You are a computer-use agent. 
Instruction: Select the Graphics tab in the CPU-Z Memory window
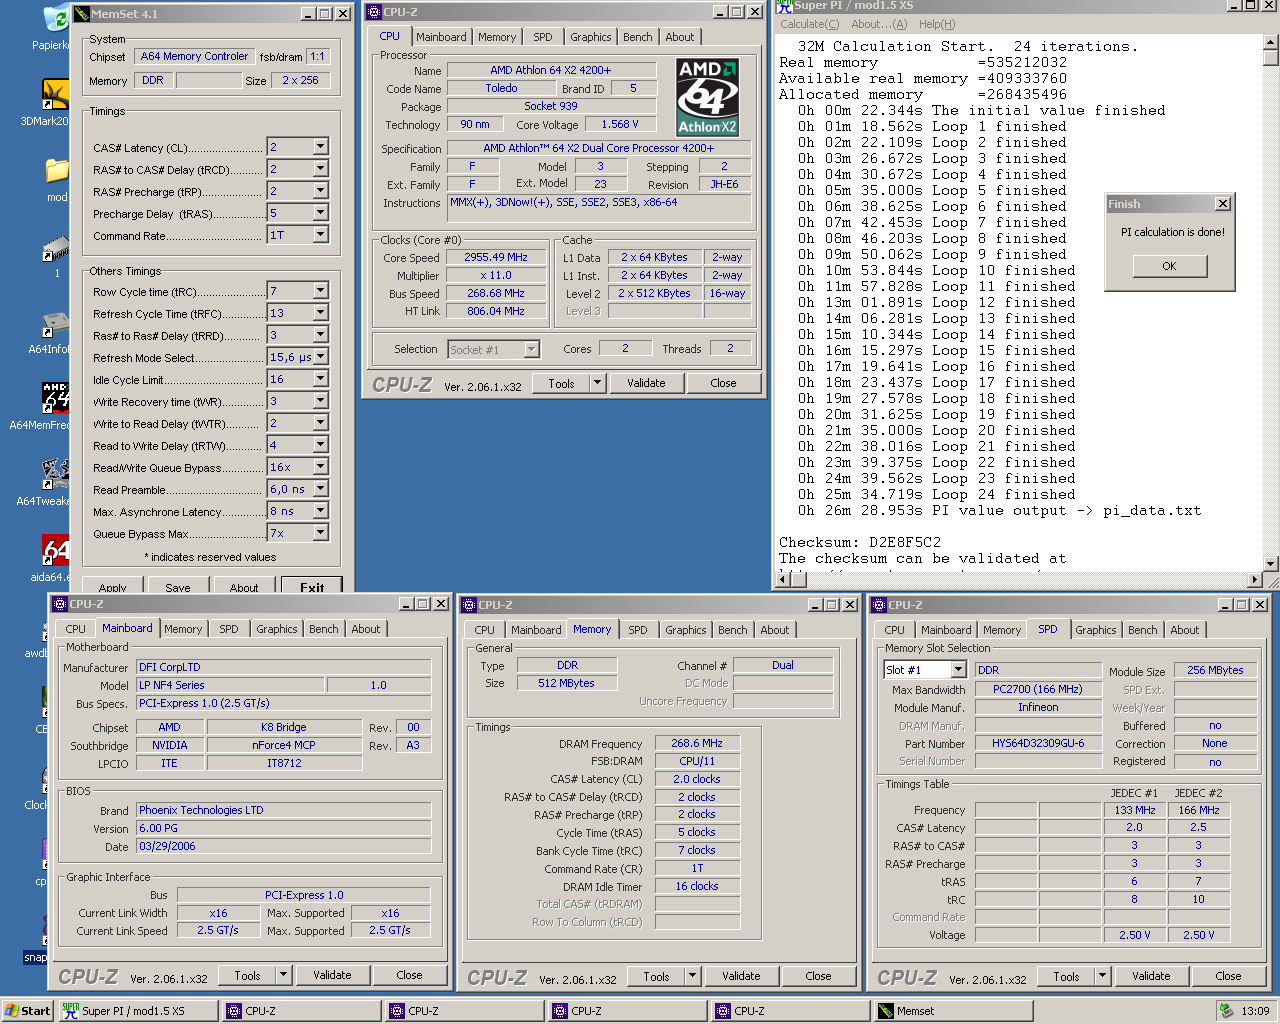click(685, 630)
